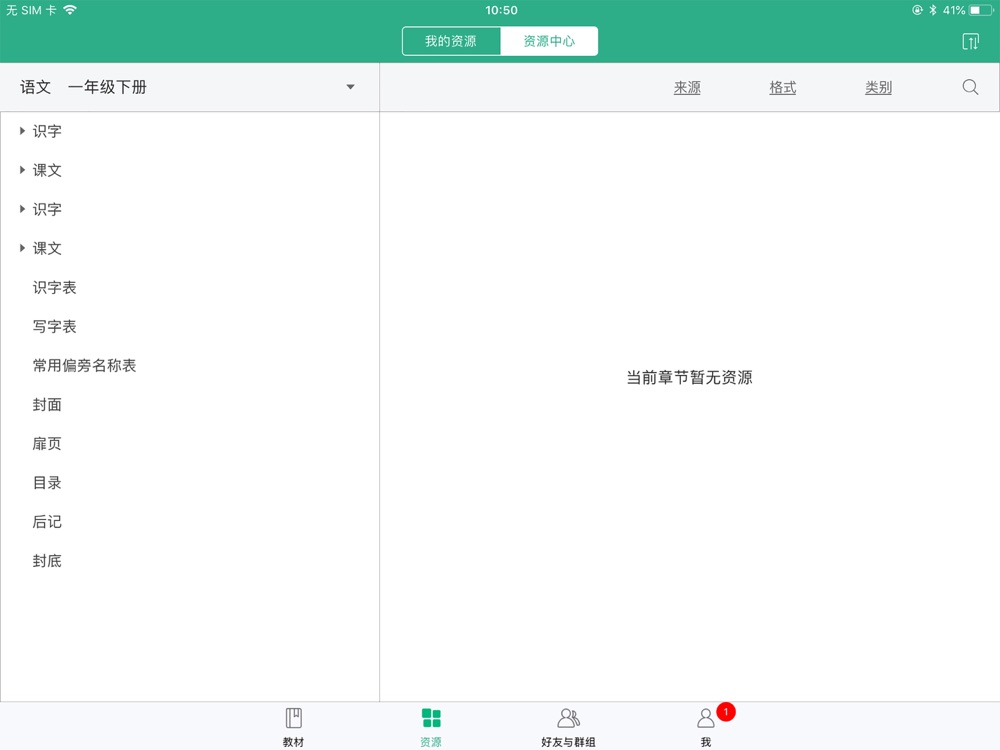
Task: Switch to 我的资源 segment
Action: point(451,41)
